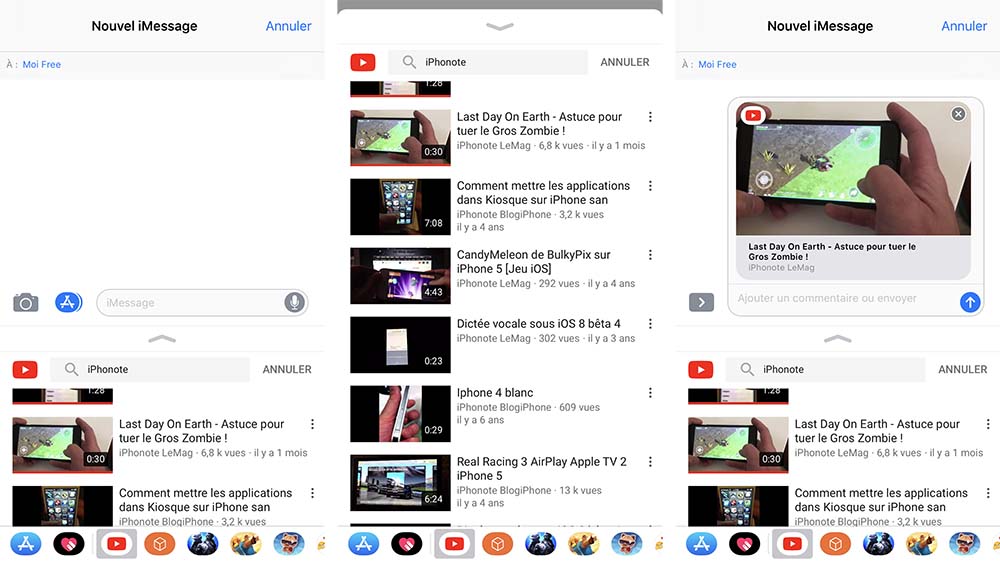Tap the gray chevron expand button in right panel
Viewport: 1000px width, 561px height.
(701, 302)
